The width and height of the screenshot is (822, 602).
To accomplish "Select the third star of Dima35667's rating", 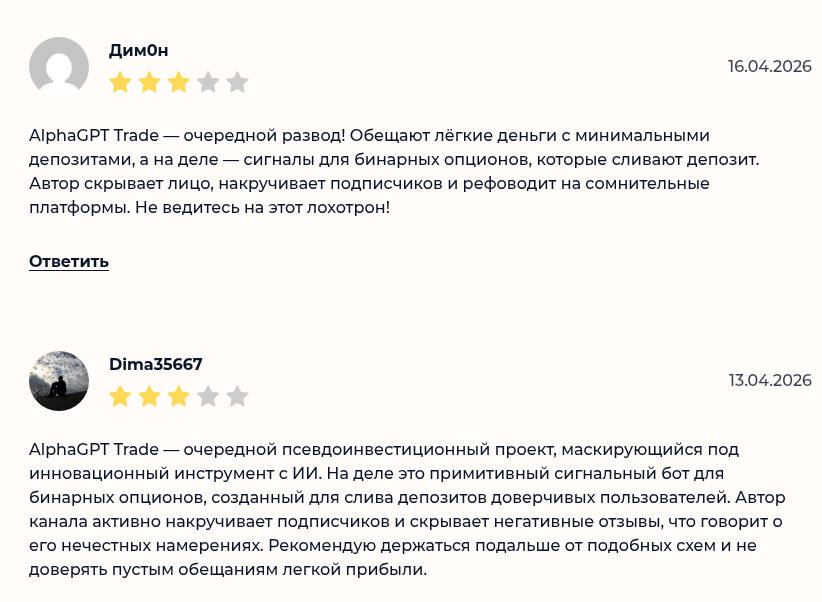I will click(179, 396).
